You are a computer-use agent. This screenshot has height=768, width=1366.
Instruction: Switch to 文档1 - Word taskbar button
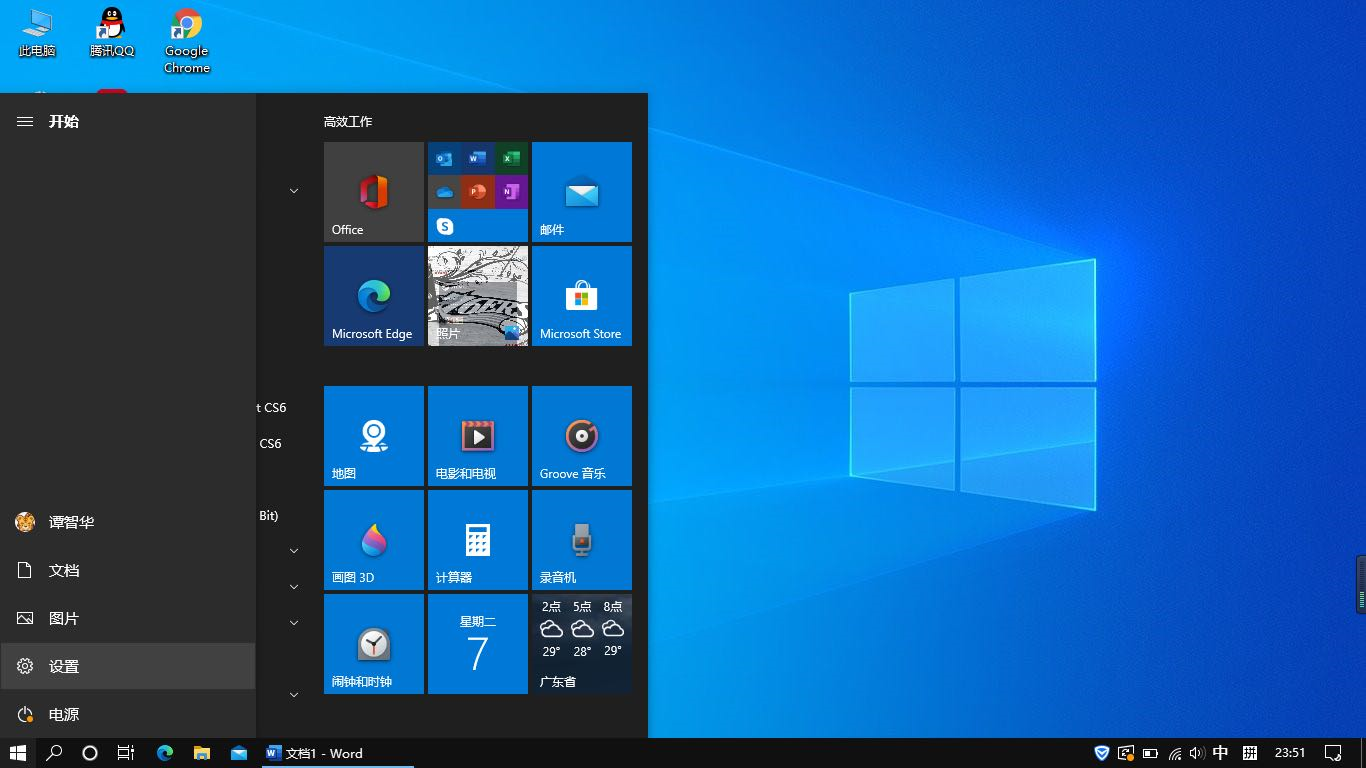(x=338, y=753)
